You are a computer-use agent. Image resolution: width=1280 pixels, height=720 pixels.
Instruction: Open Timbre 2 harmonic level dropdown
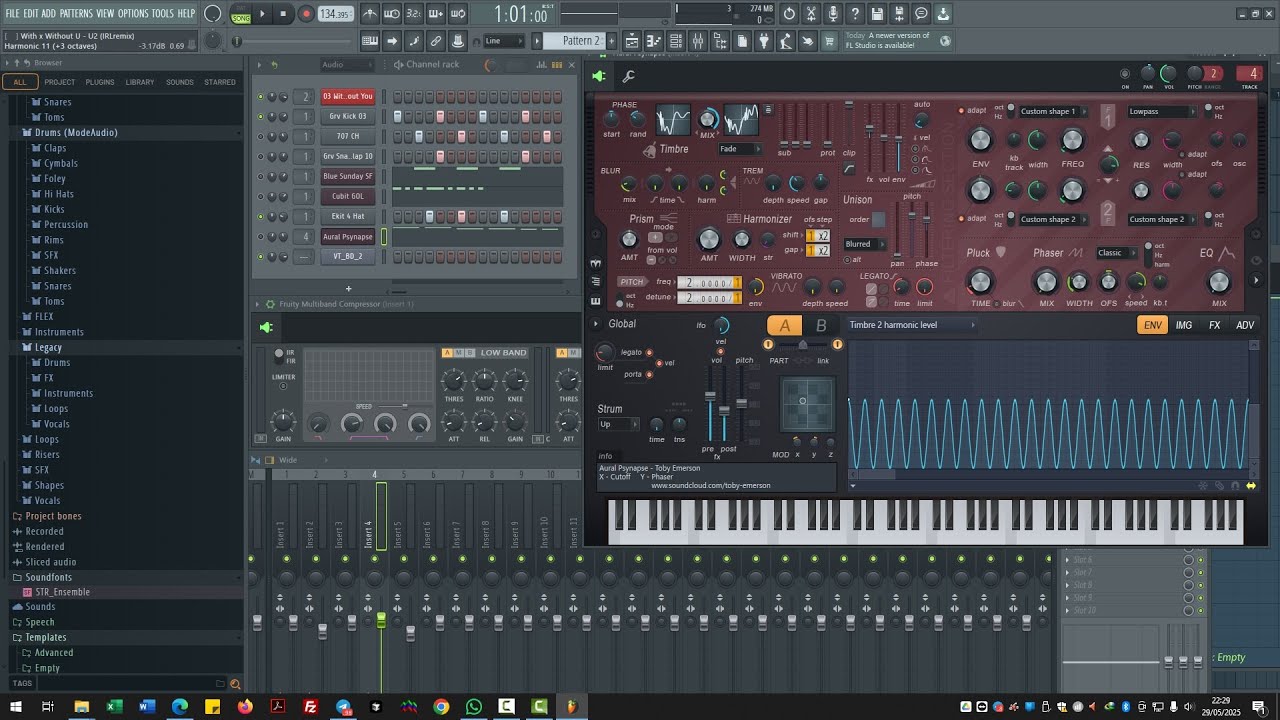pyautogui.click(x=912, y=325)
